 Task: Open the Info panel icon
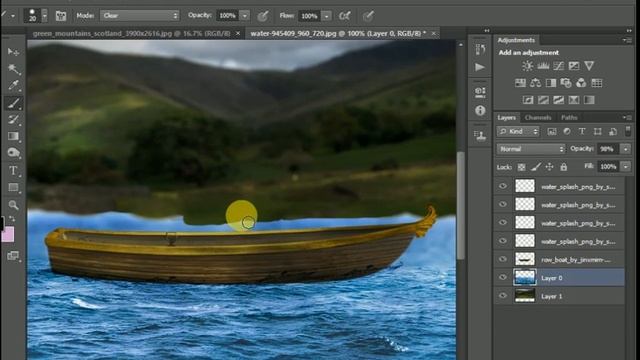pos(480,110)
